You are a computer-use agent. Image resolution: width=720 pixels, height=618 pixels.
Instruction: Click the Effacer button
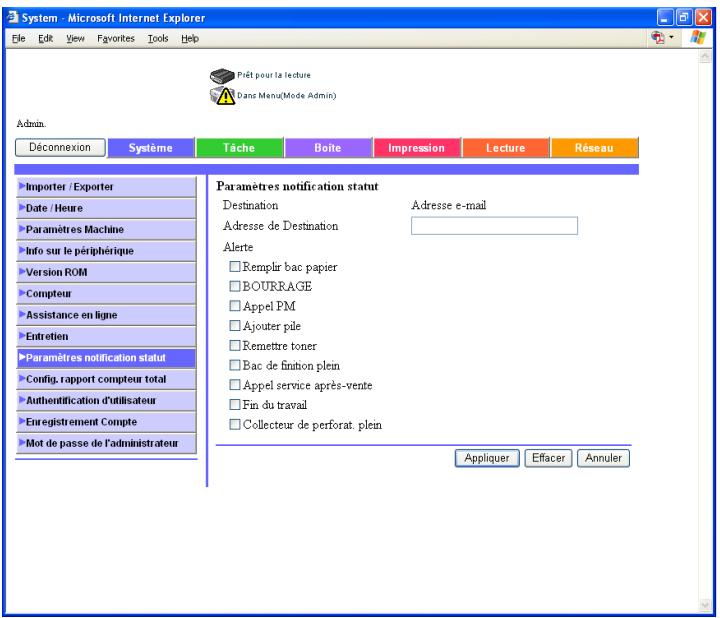pos(548,458)
